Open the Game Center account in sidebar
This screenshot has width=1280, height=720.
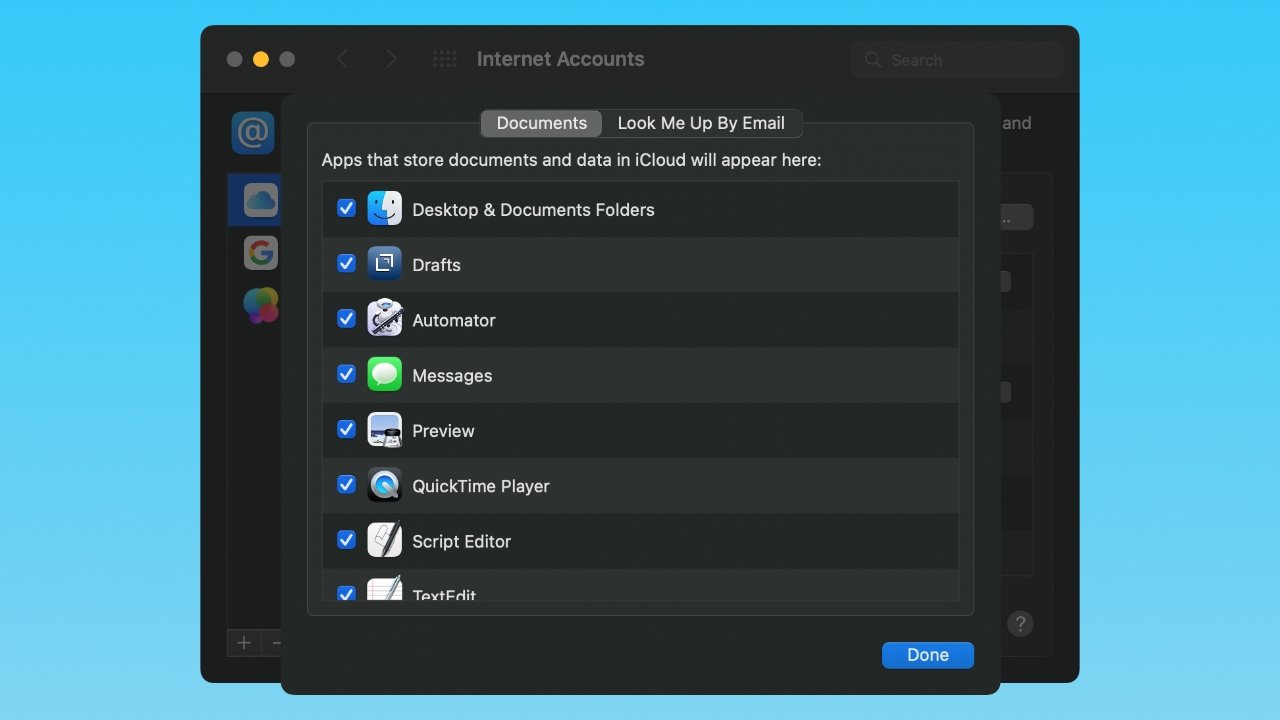(260, 305)
